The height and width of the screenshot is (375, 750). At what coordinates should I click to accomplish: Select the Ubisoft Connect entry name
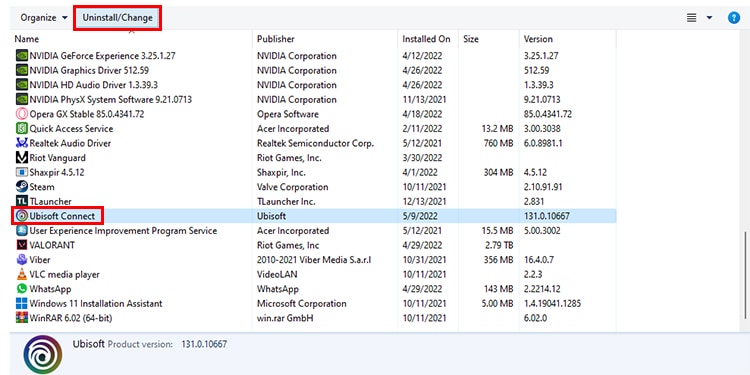click(62, 216)
